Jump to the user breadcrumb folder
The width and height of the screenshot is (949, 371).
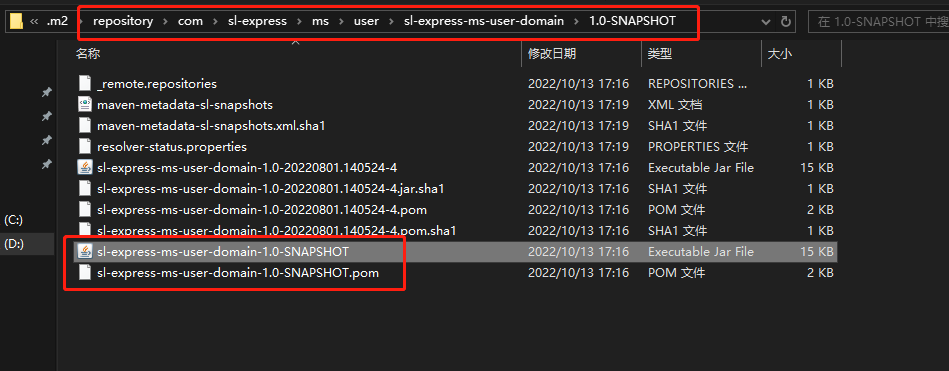tap(366, 21)
